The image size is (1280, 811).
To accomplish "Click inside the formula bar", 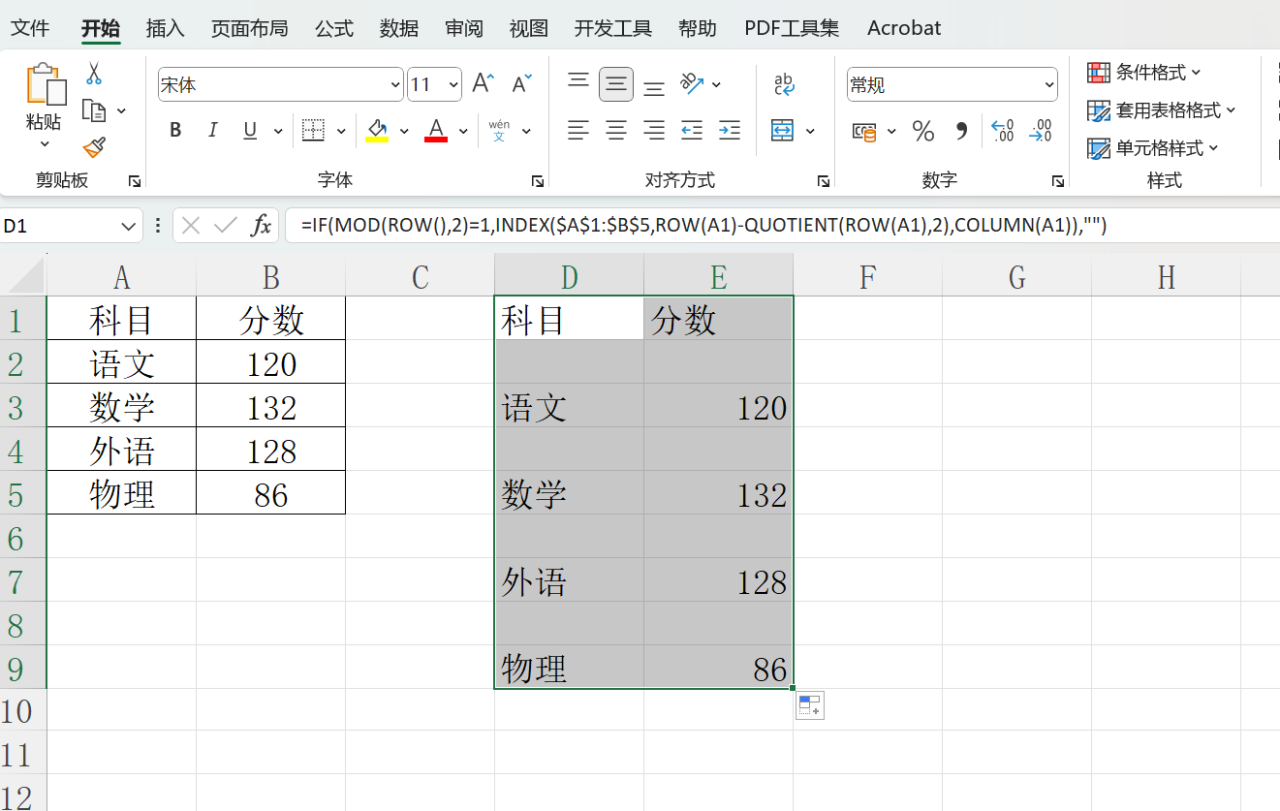I will pyautogui.click(x=782, y=226).
